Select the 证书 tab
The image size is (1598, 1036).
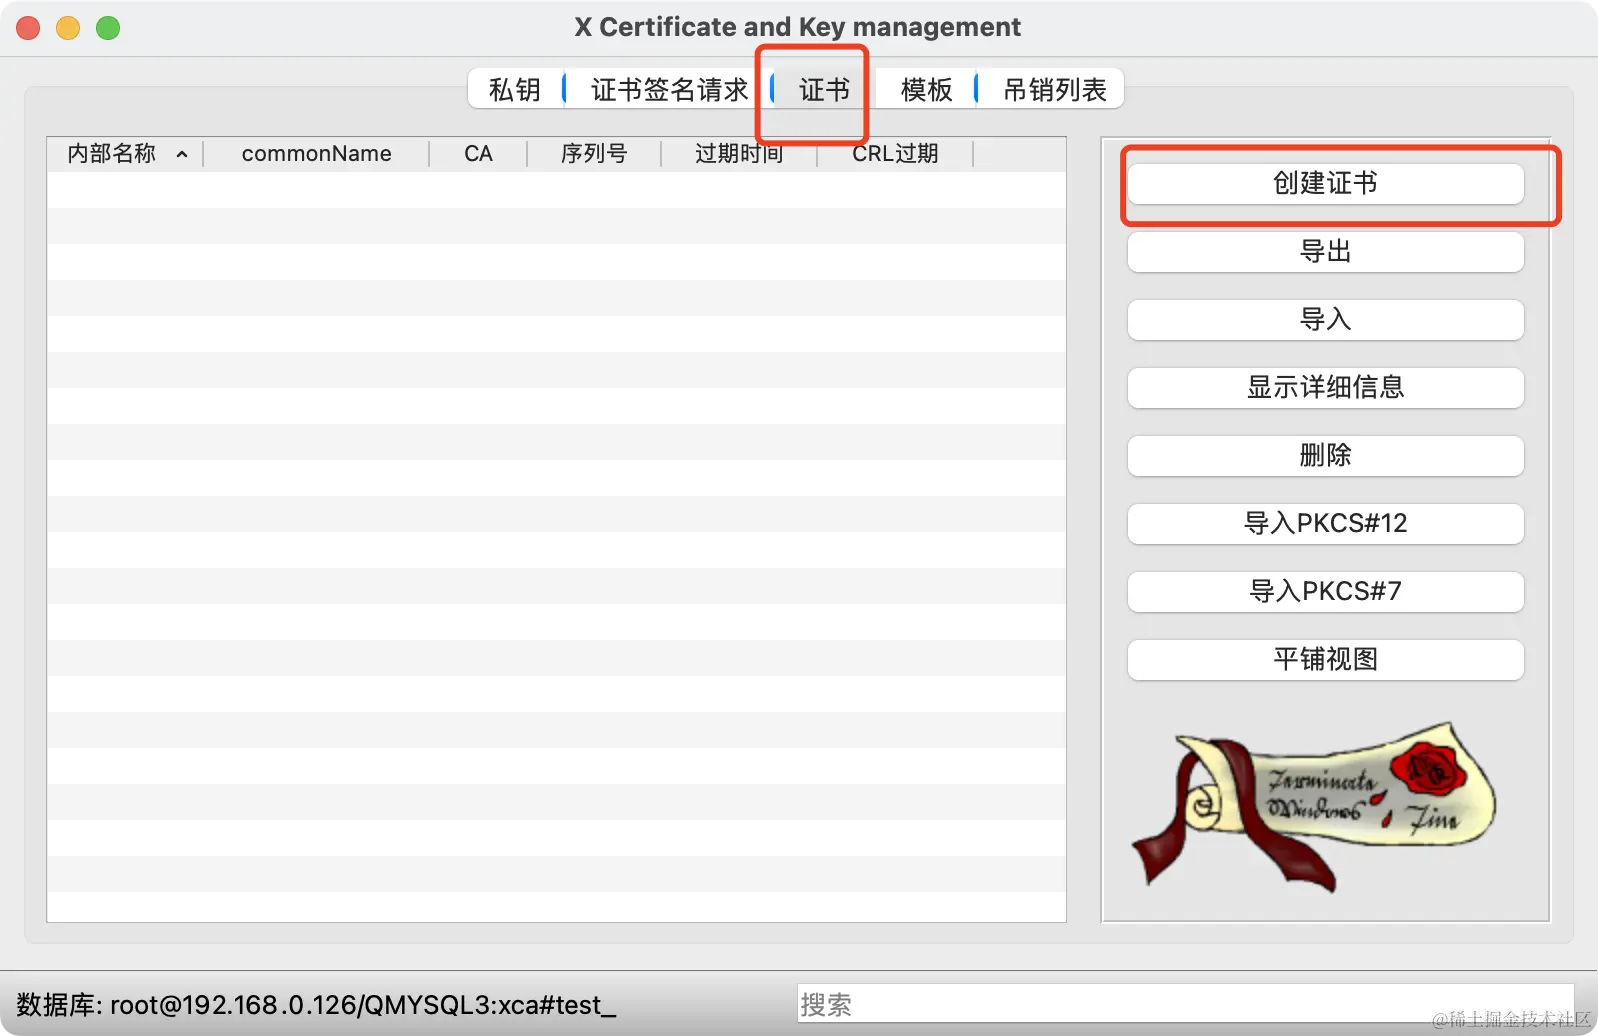(824, 90)
